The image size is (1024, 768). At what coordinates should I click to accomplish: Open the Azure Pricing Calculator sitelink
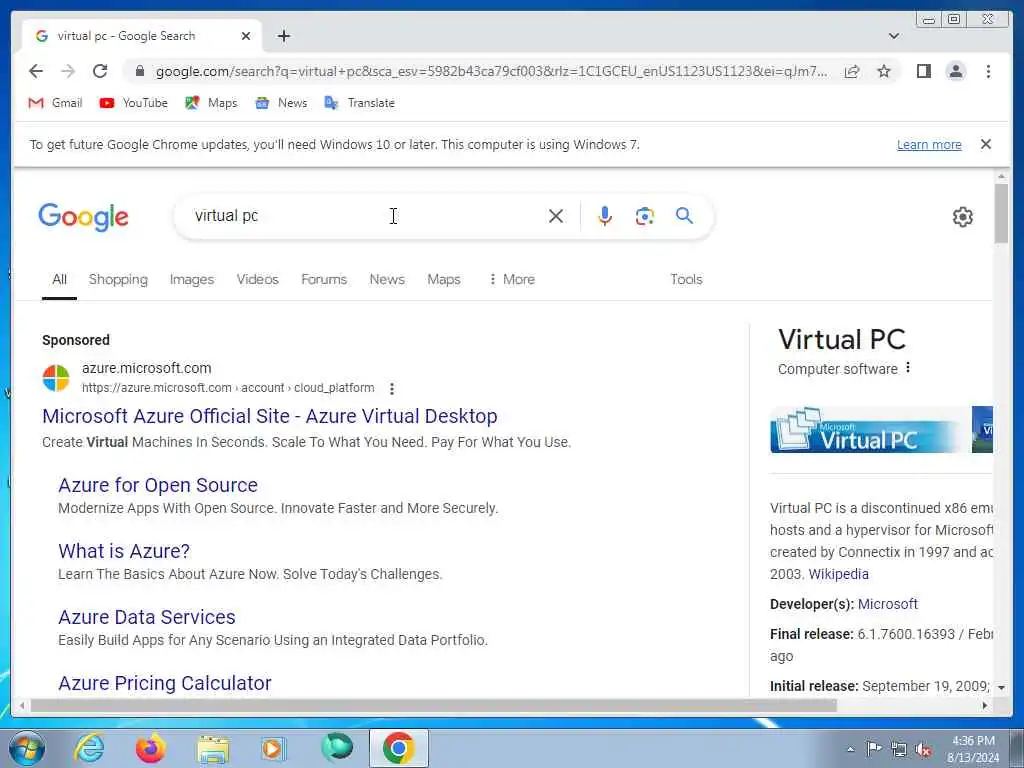pyautogui.click(x=165, y=683)
